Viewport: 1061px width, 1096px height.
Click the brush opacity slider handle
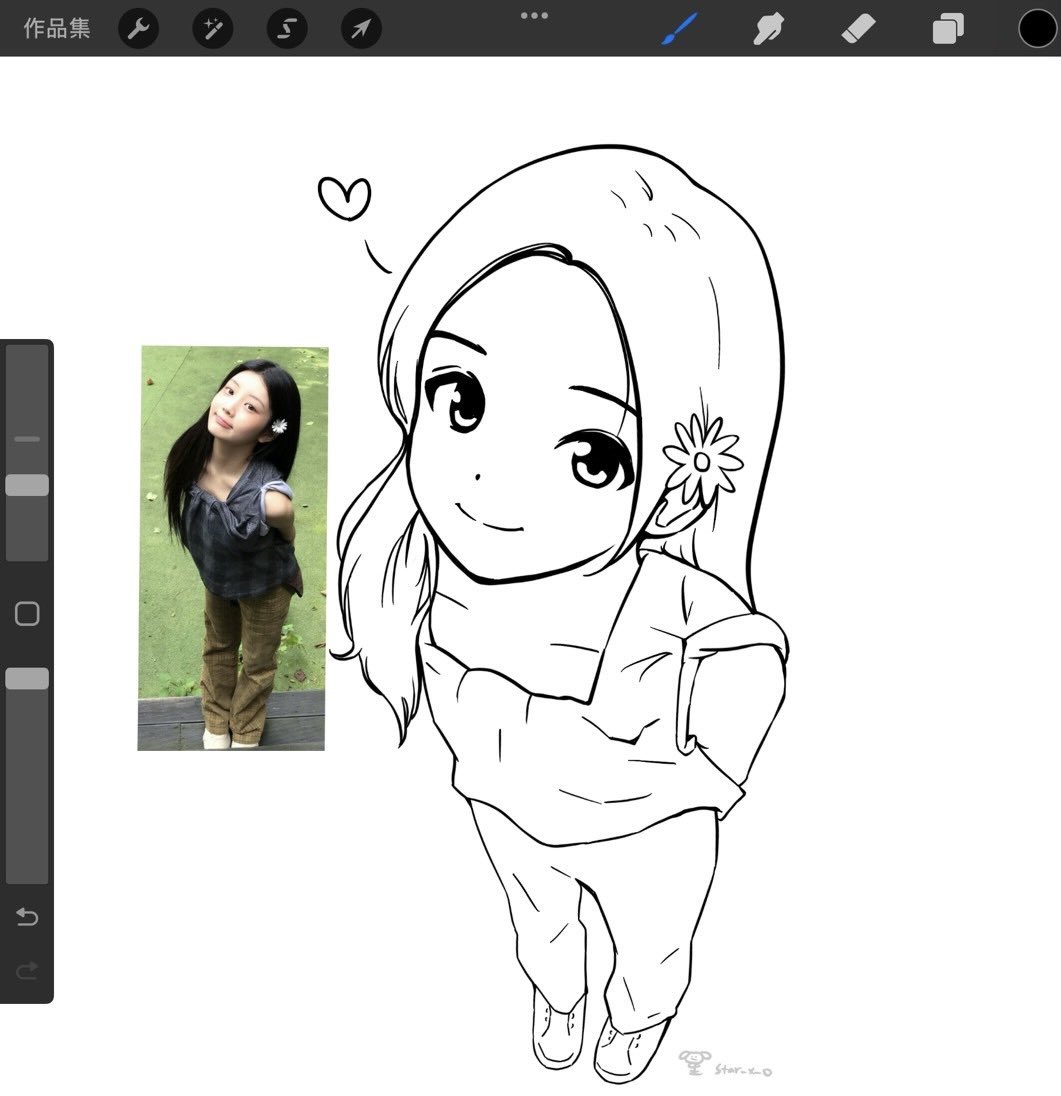coord(27,679)
